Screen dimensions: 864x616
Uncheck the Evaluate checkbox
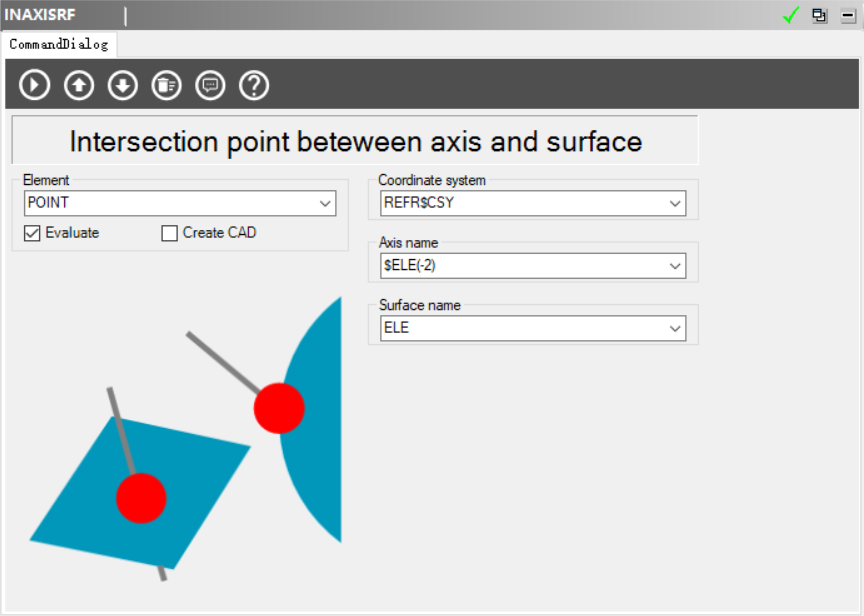pos(32,233)
